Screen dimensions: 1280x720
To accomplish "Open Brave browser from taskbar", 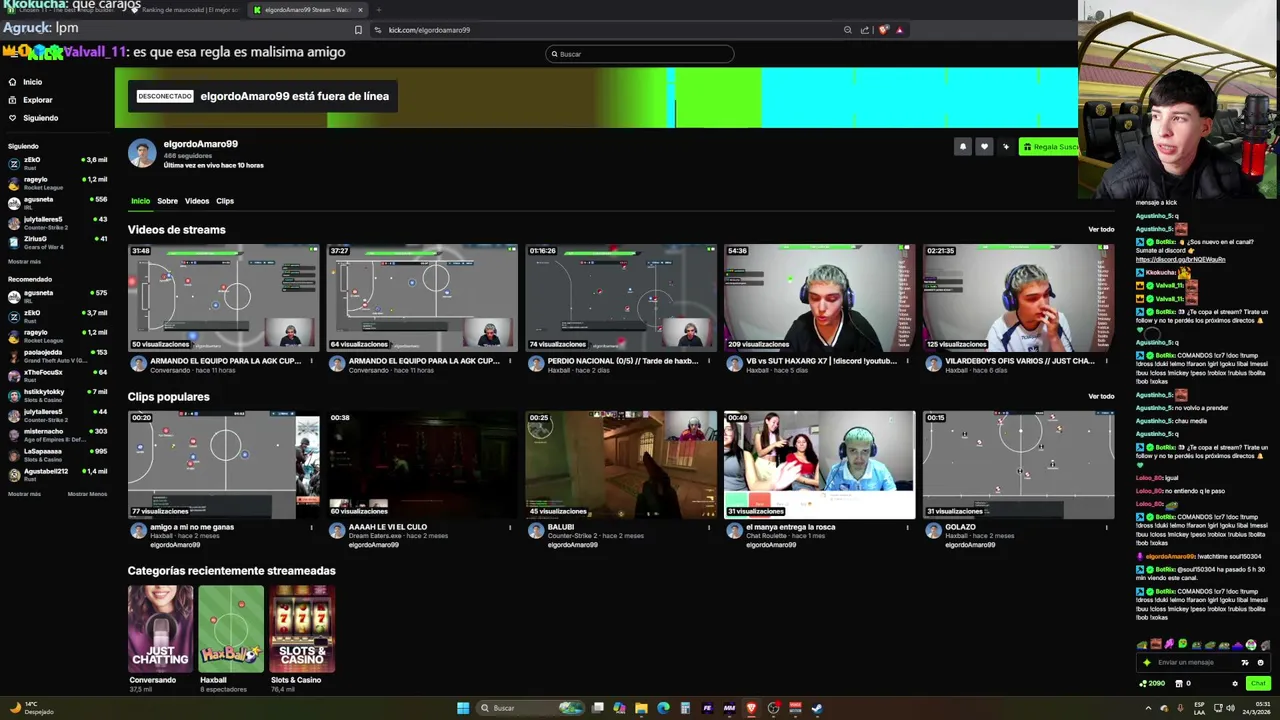I will 751,708.
